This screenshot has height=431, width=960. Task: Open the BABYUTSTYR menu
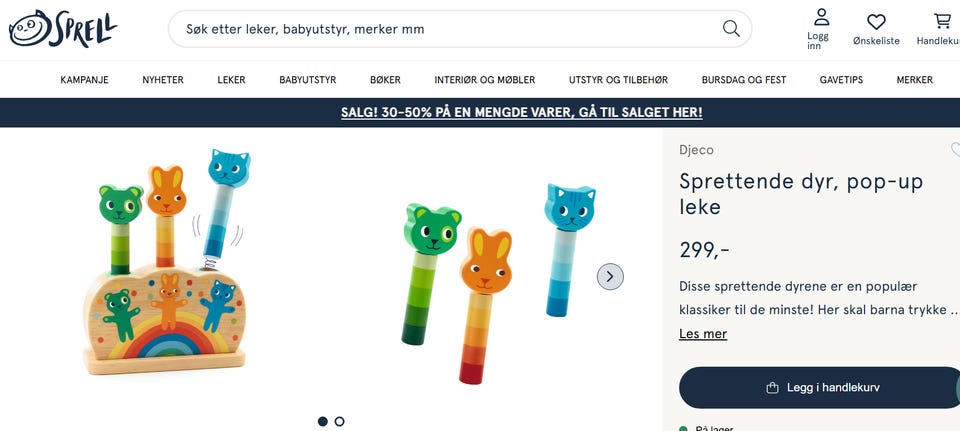tap(308, 80)
